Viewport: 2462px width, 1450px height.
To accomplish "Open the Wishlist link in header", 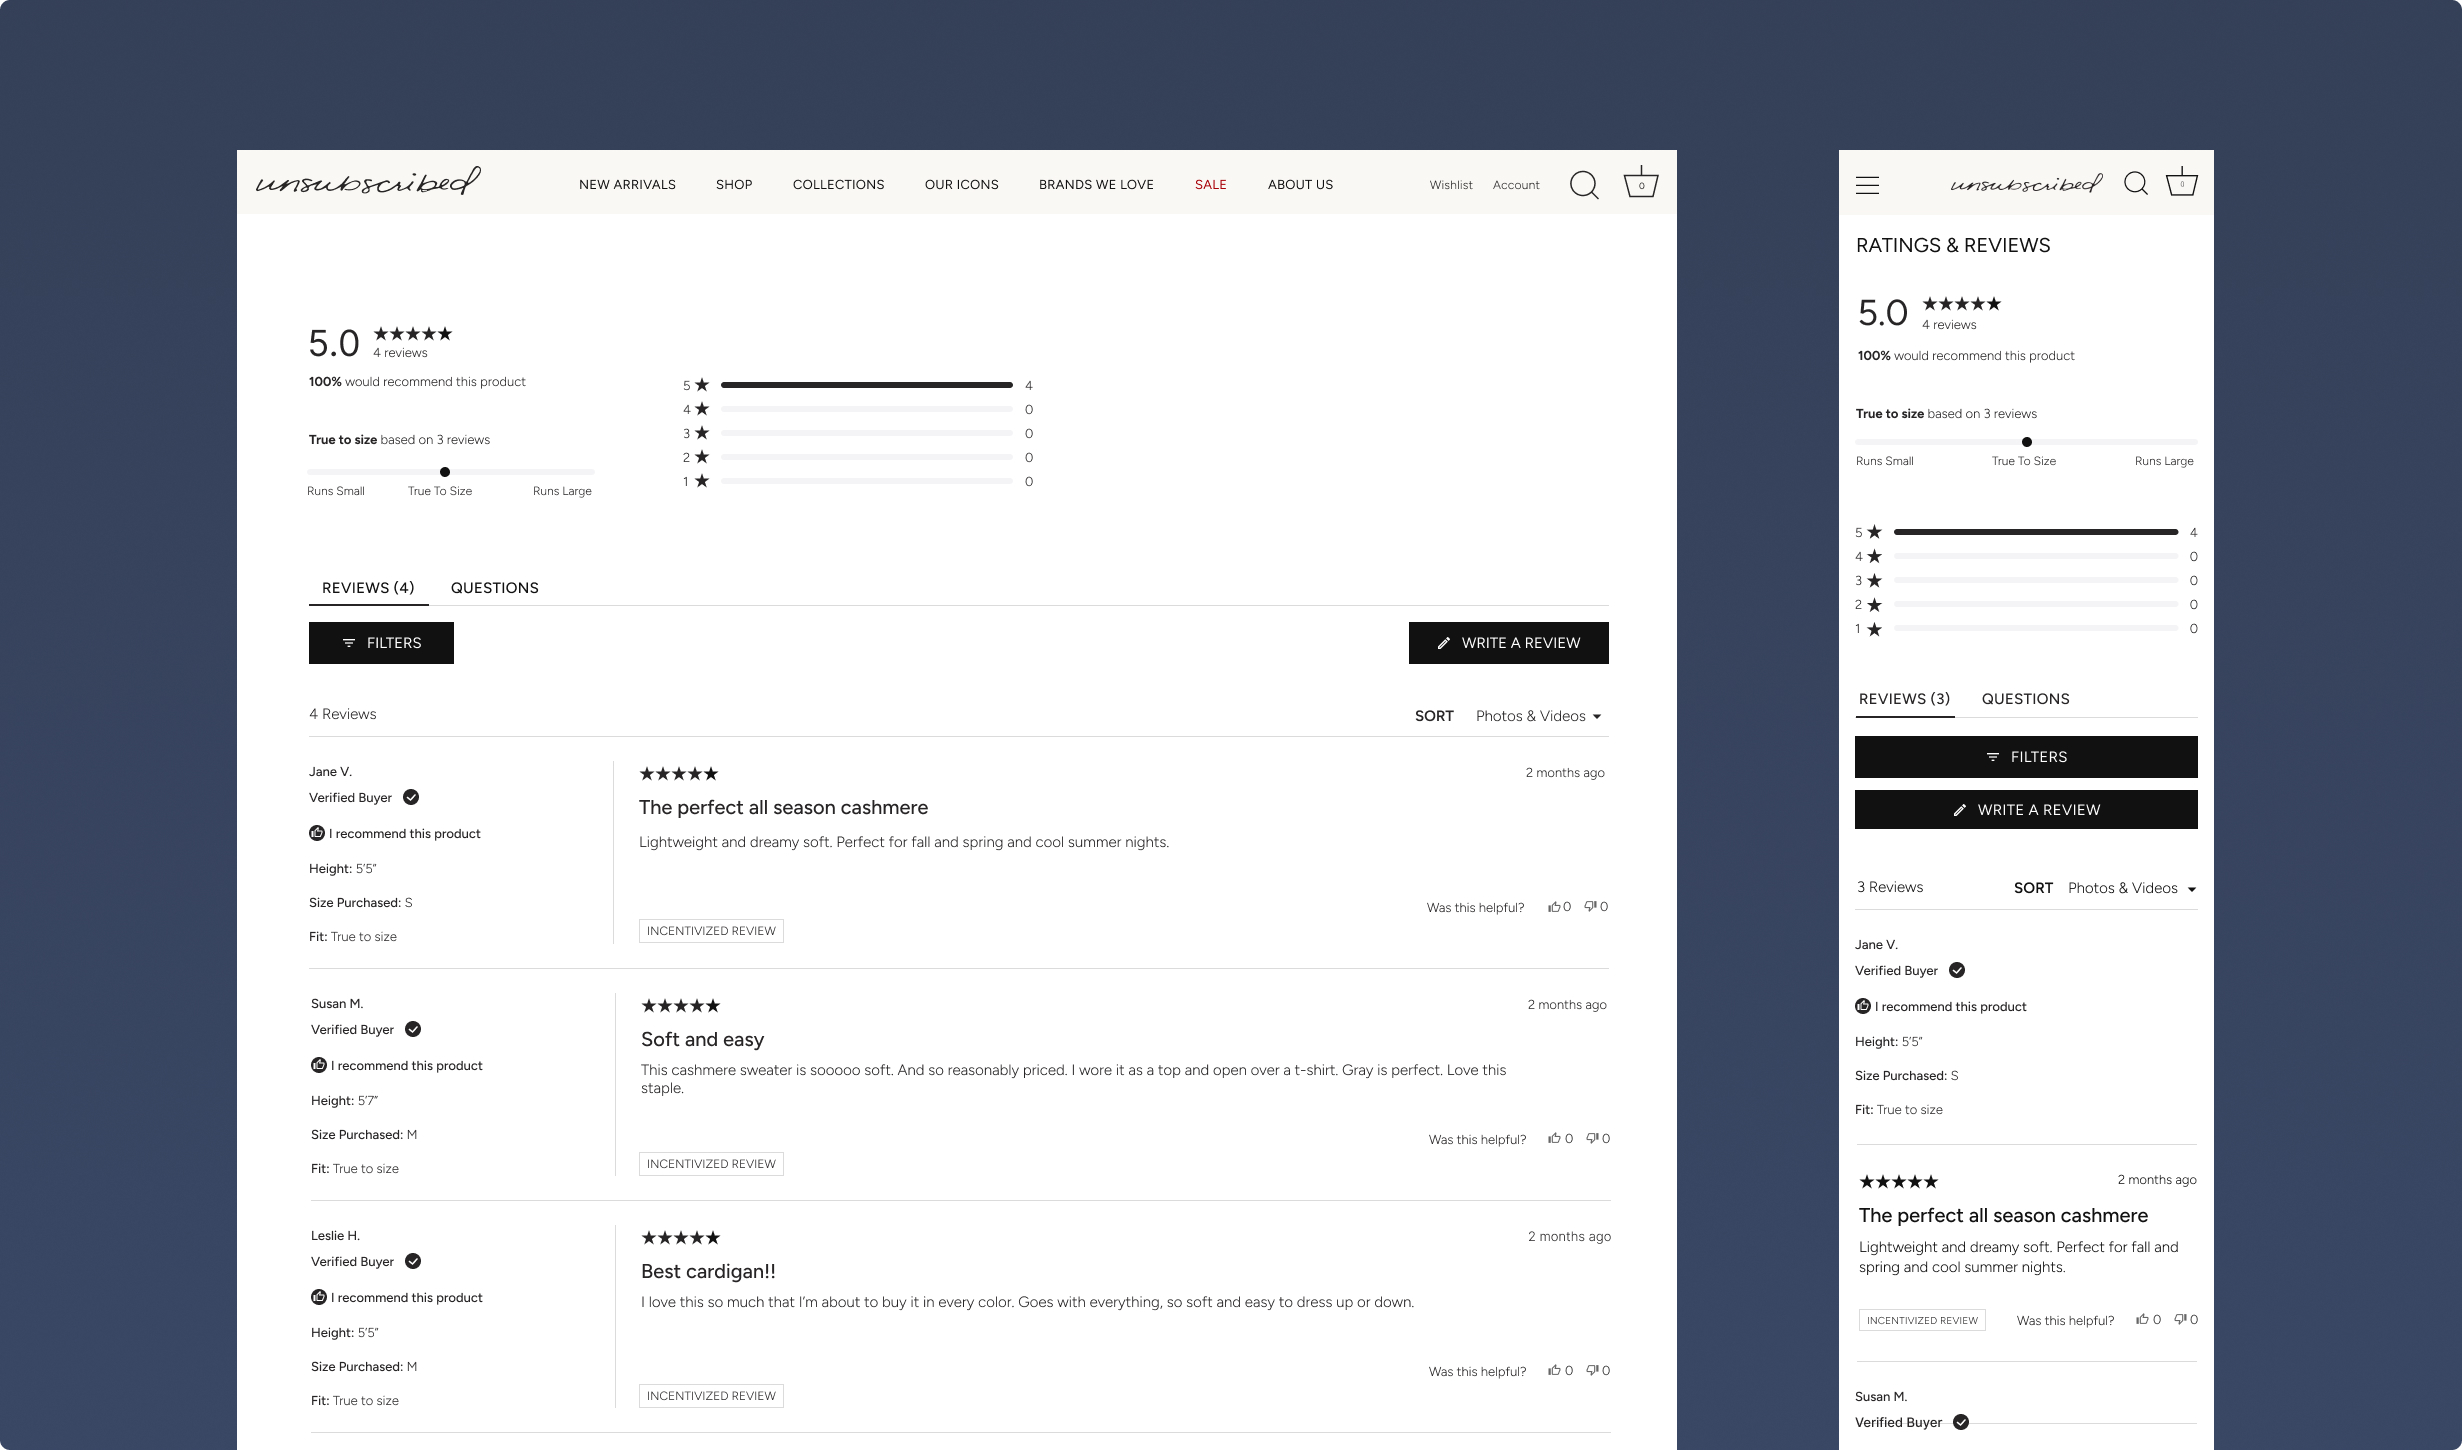I will [1450, 185].
